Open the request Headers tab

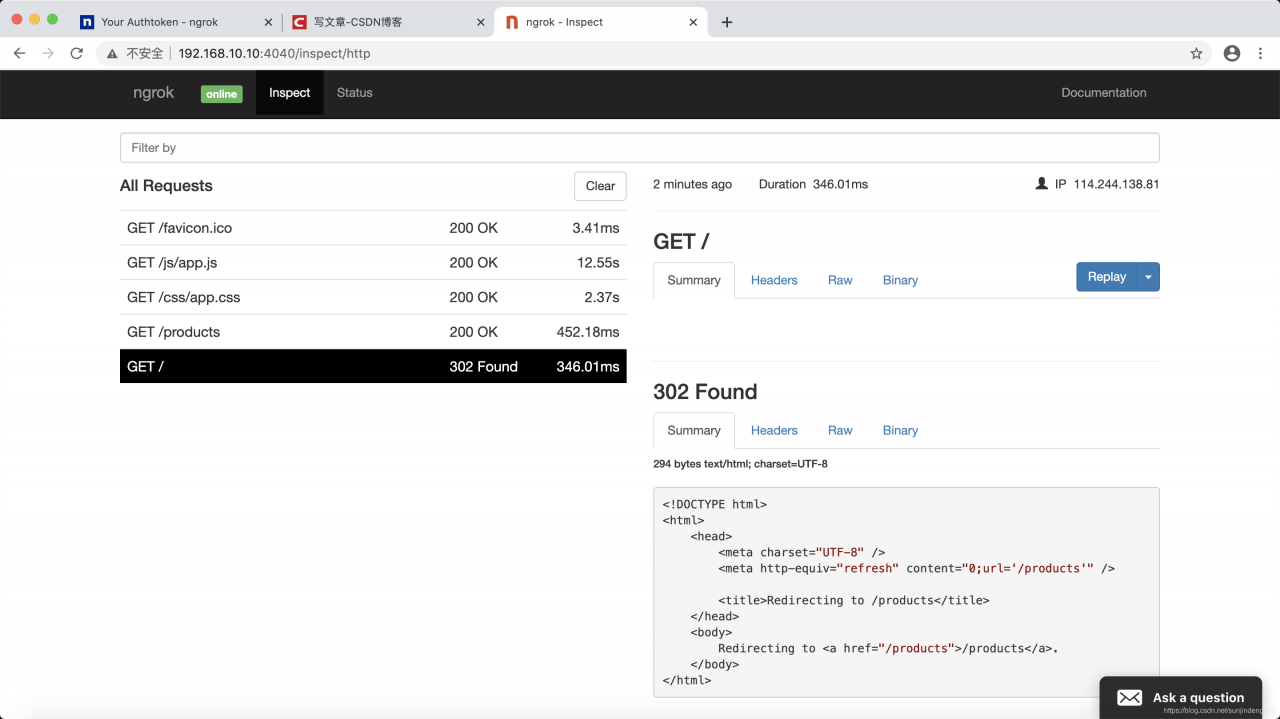tap(774, 280)
